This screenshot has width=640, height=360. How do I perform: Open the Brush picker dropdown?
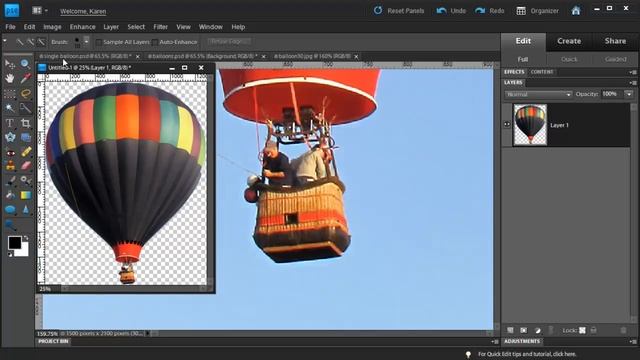(x=86, y=42)
